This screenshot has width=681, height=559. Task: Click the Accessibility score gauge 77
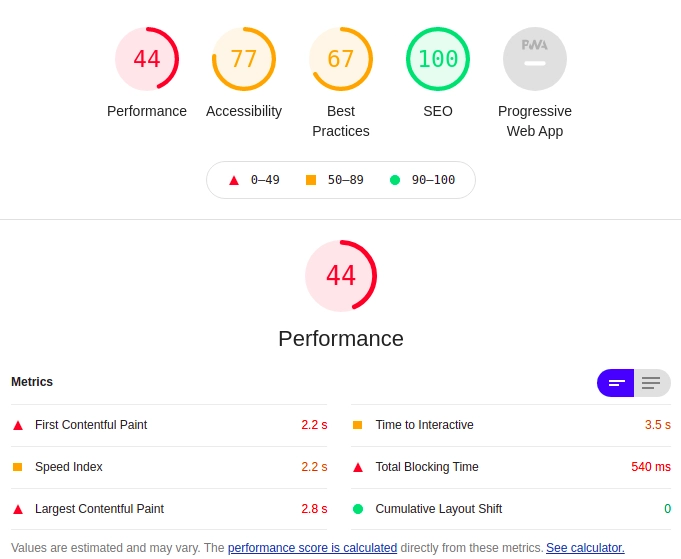[x=244, y=59]
